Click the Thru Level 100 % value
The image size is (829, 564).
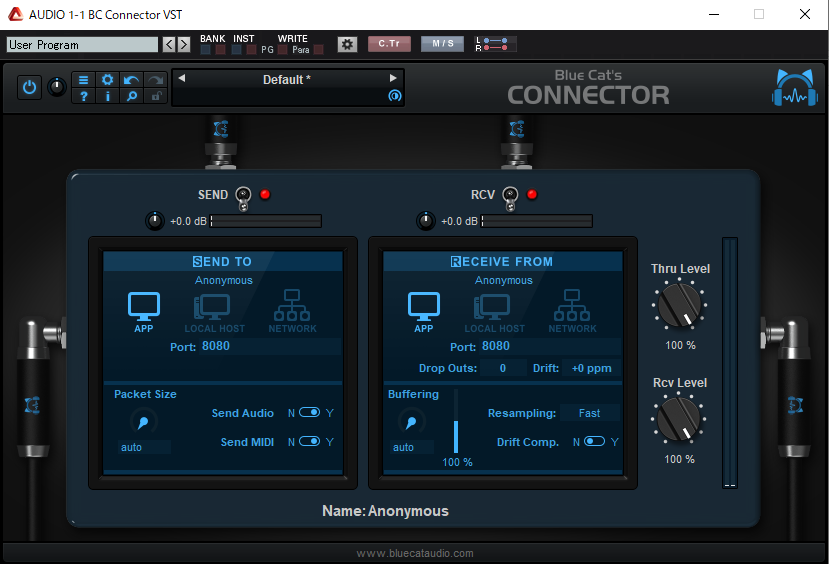click(x=680, y=345)
